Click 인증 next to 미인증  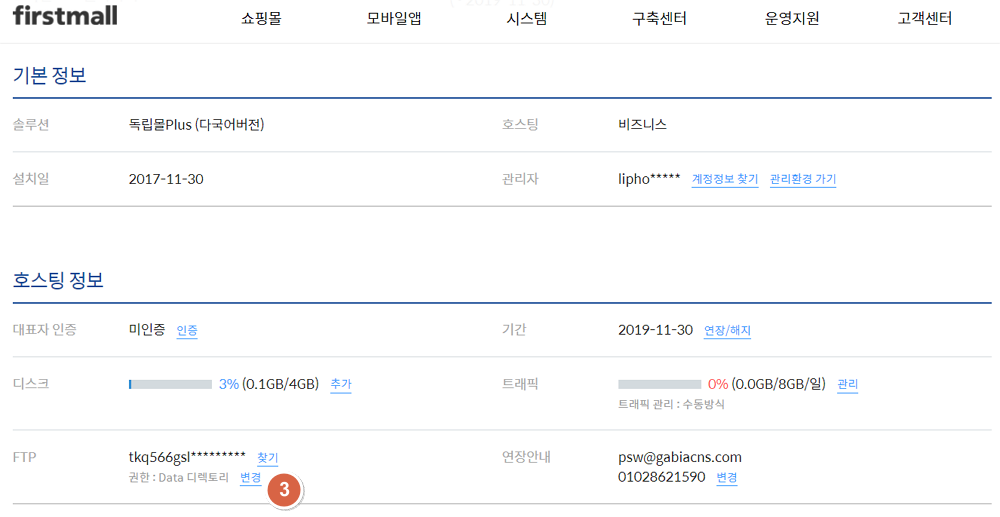click(187, 331)
